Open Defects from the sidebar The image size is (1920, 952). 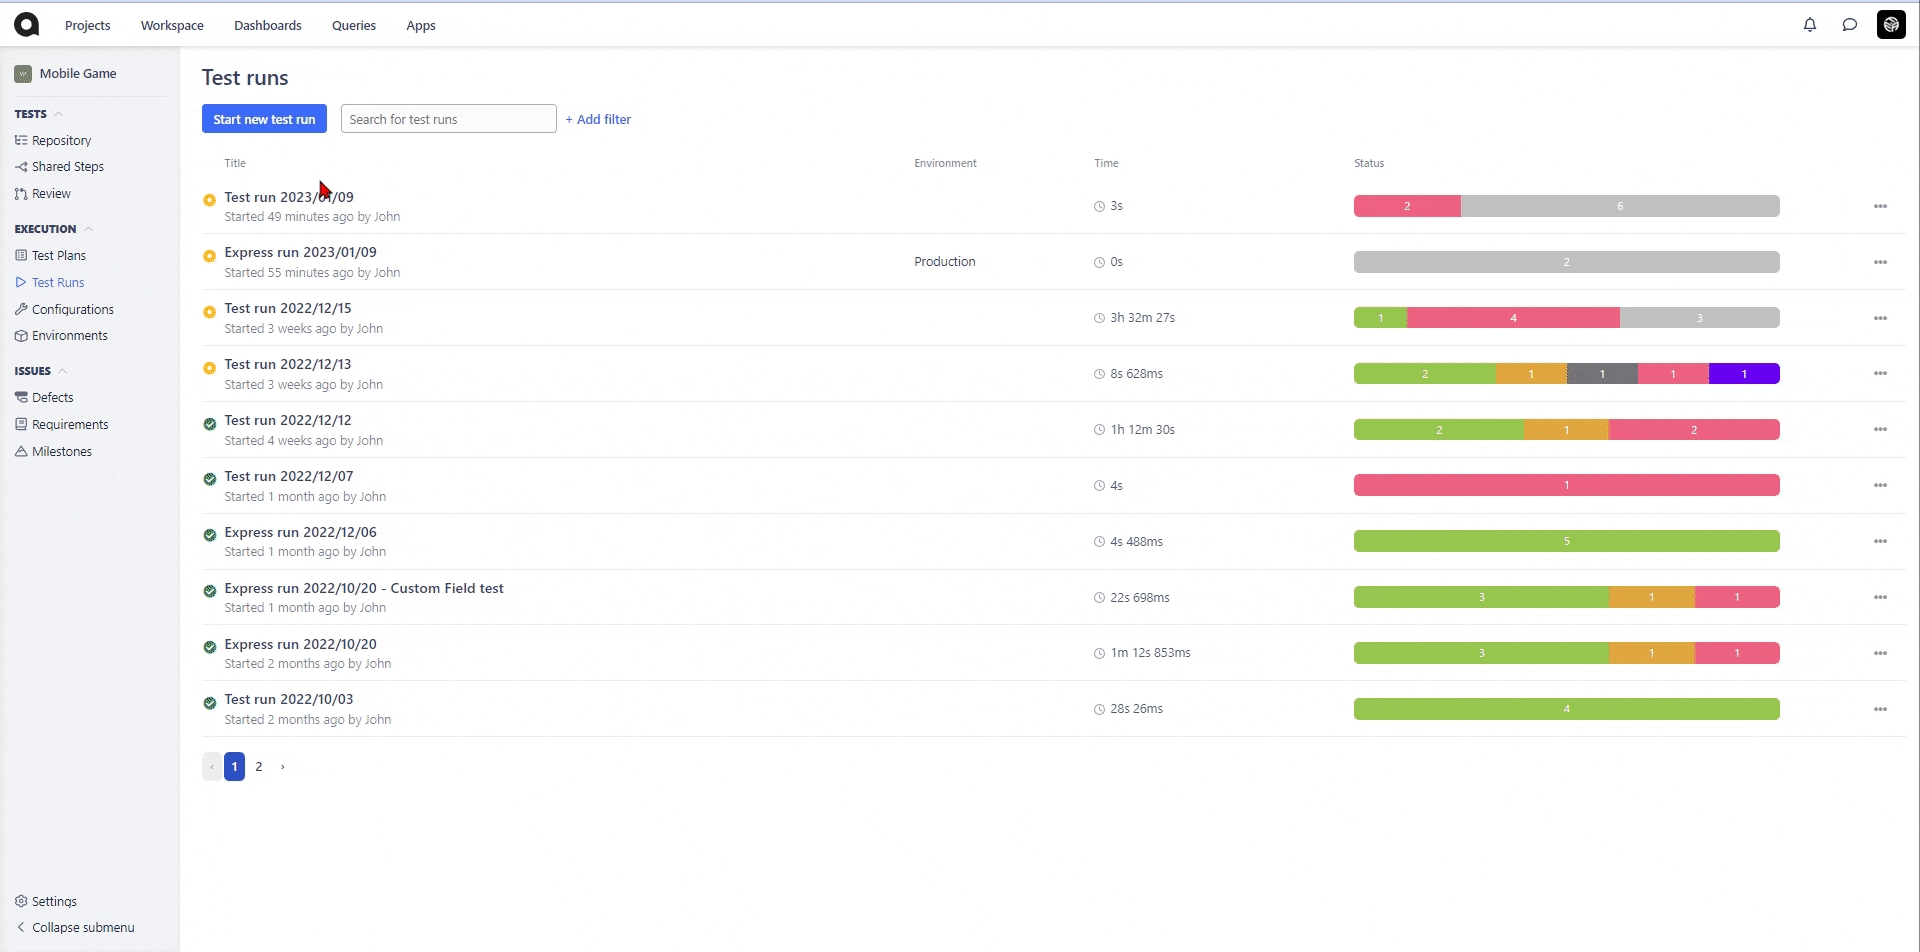52,397
